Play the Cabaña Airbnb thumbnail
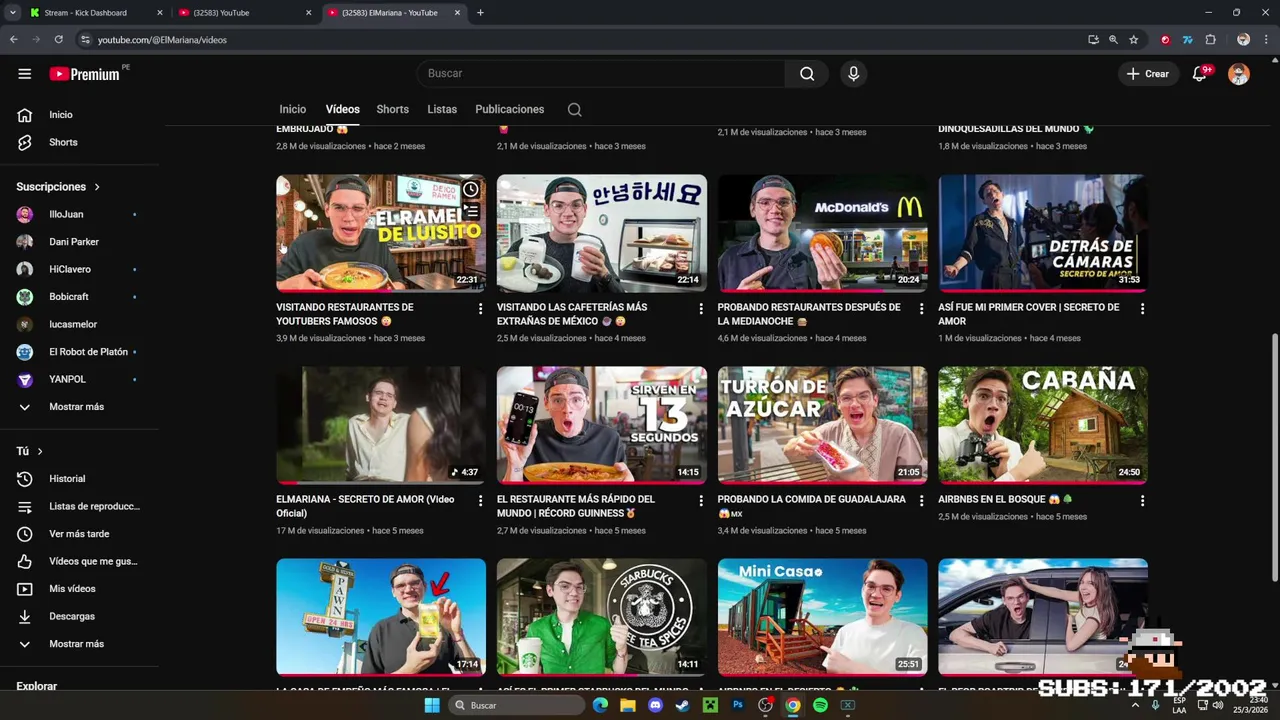 1043,425
